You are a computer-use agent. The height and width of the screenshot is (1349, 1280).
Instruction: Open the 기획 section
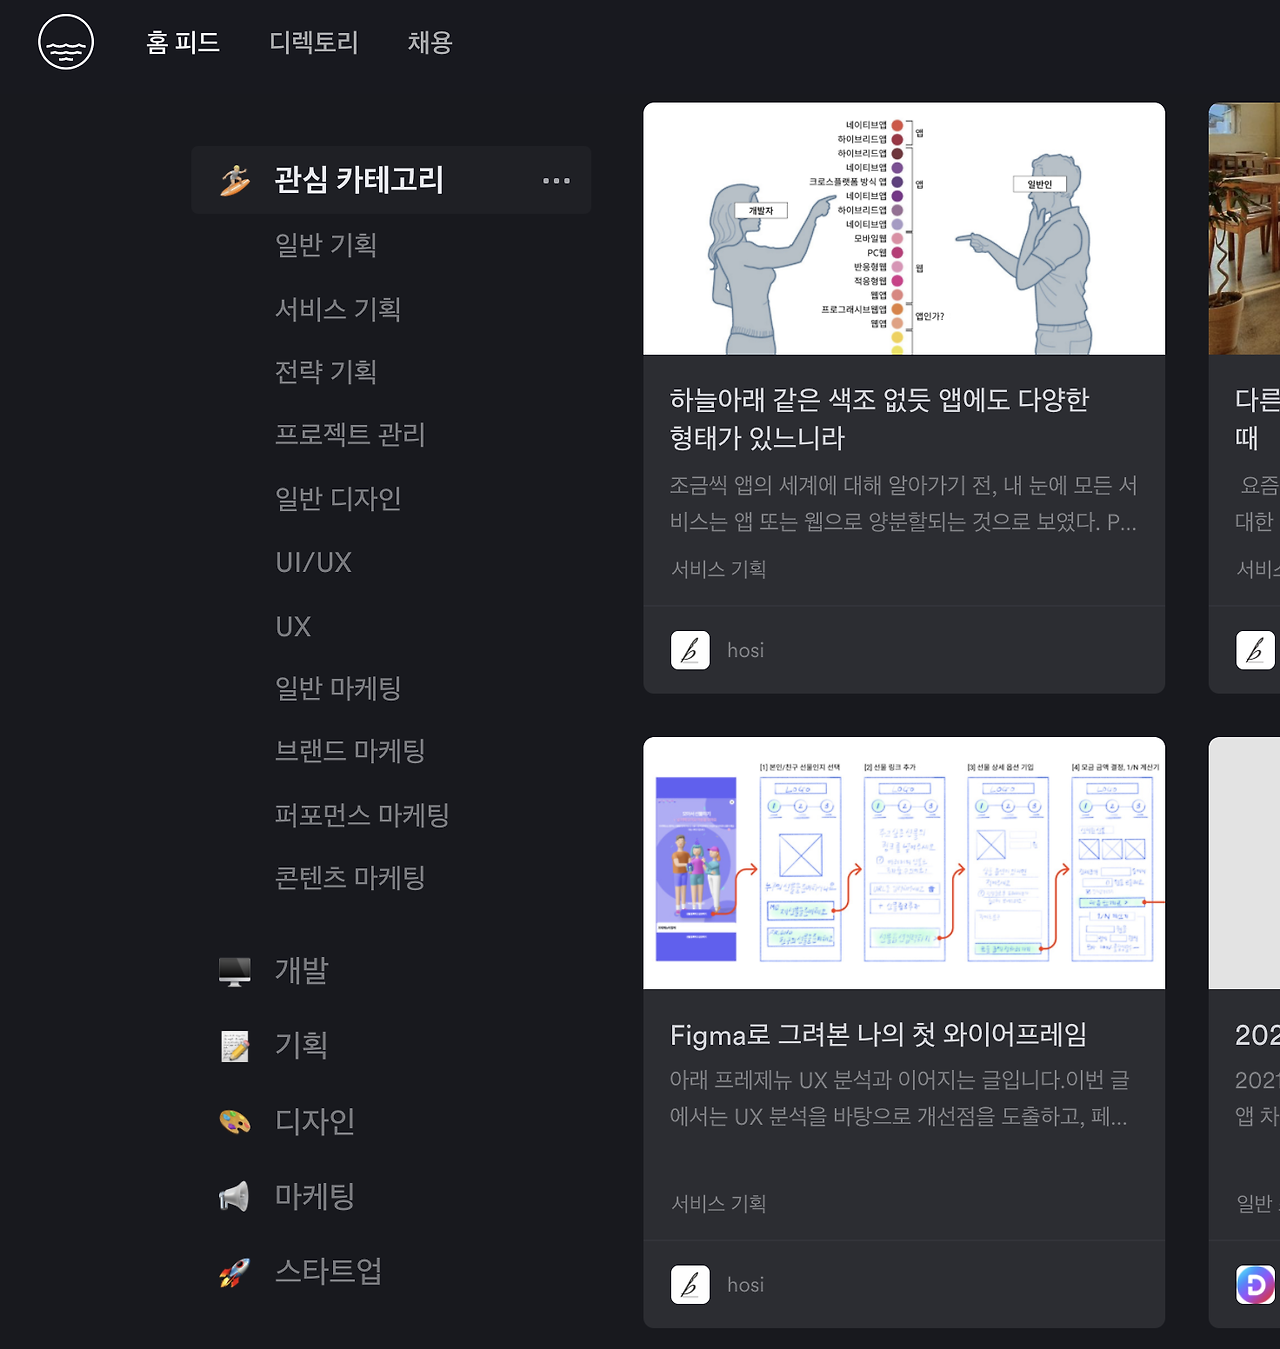301,1046
